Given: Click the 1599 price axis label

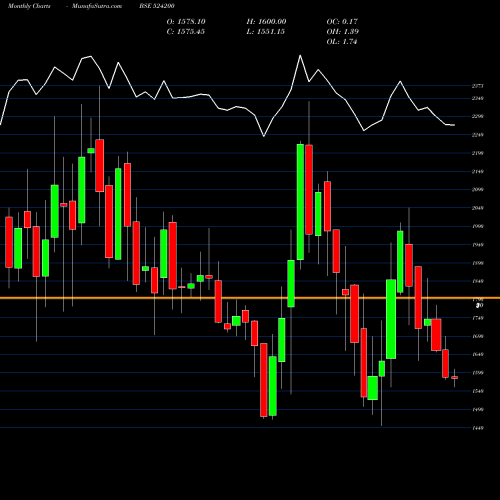Looking at the screenshot, I should (478, 373).
